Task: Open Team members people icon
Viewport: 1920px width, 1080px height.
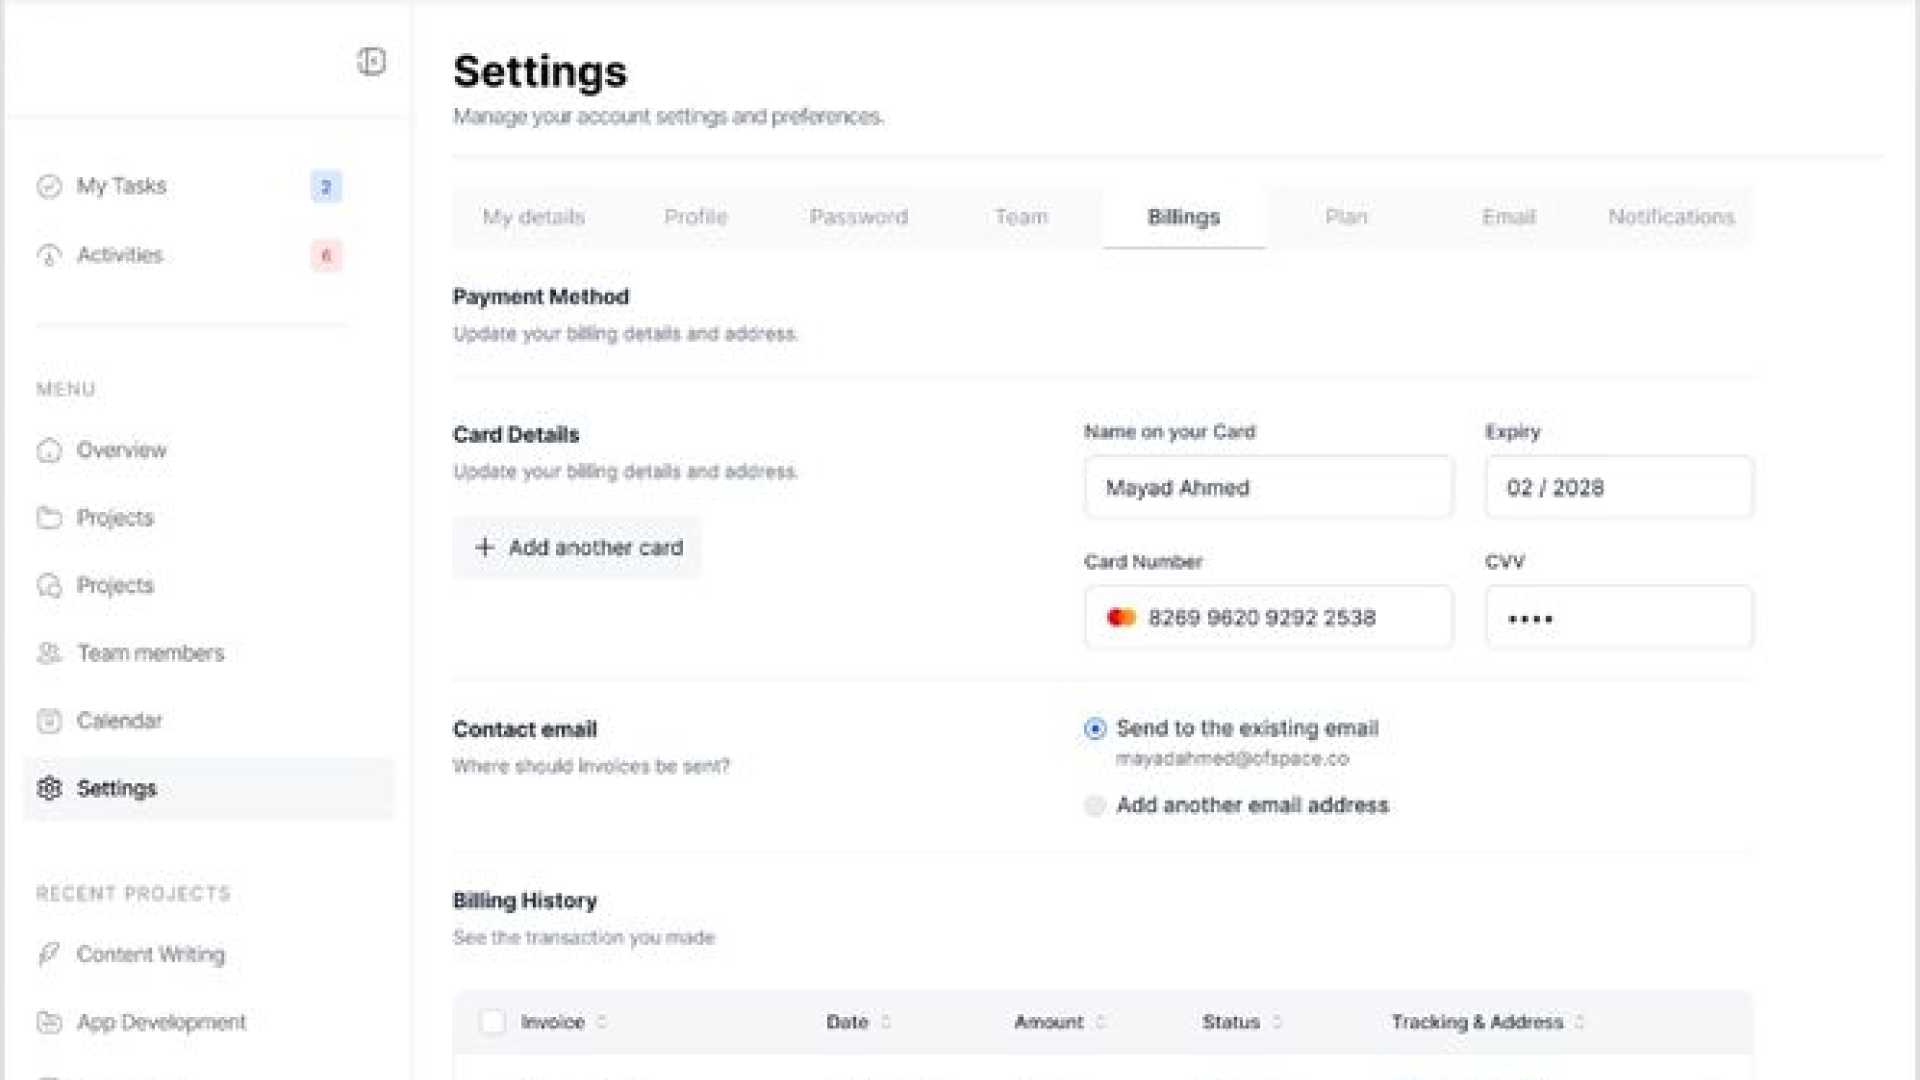Action: (x=49, y=653)
